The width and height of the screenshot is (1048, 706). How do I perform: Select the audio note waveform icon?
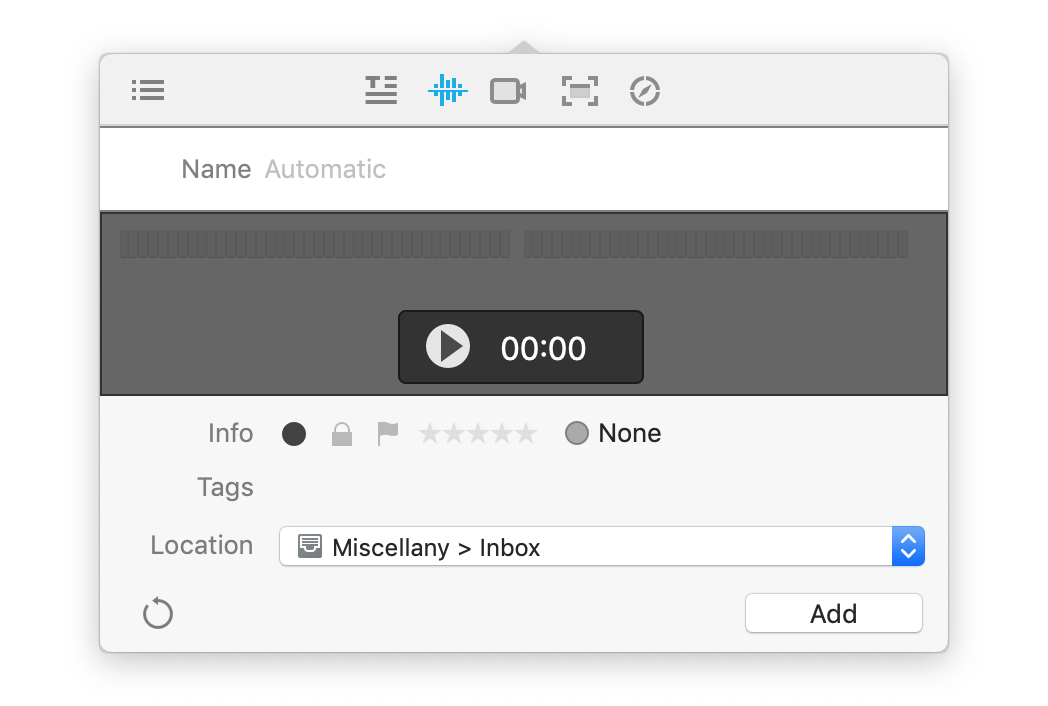coord(446,91)
